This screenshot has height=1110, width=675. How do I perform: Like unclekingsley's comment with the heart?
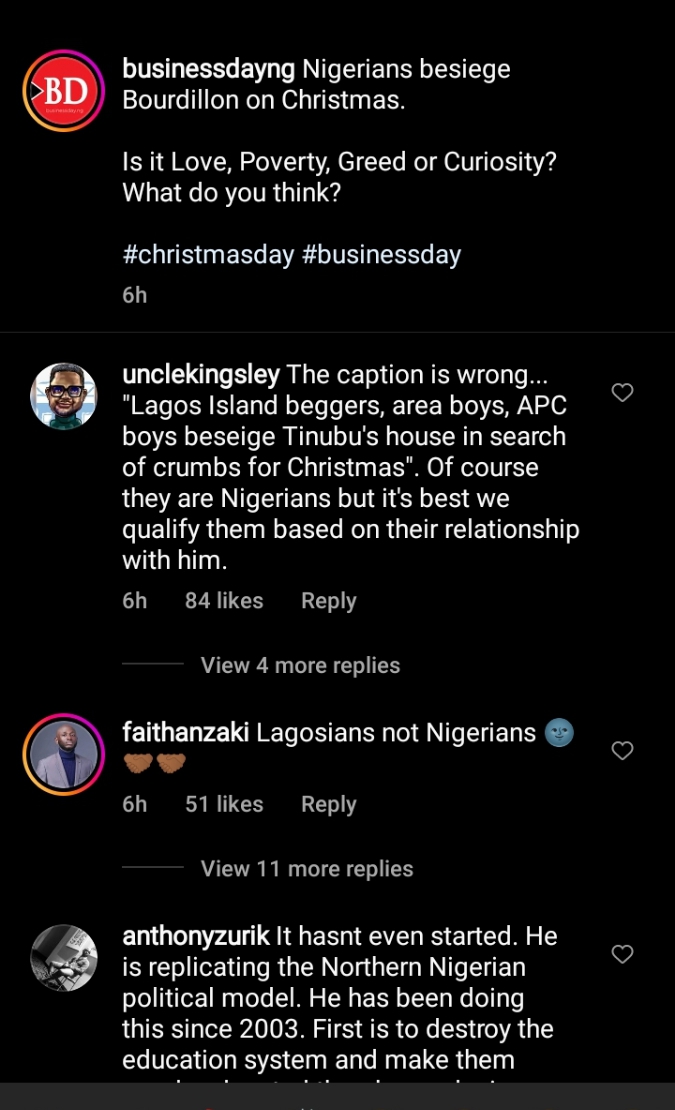622,393
